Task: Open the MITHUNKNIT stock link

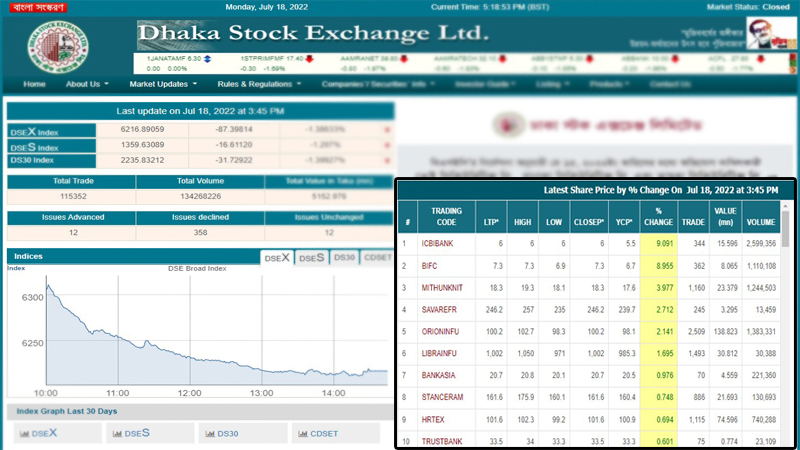Action: [x=445, y=288]
